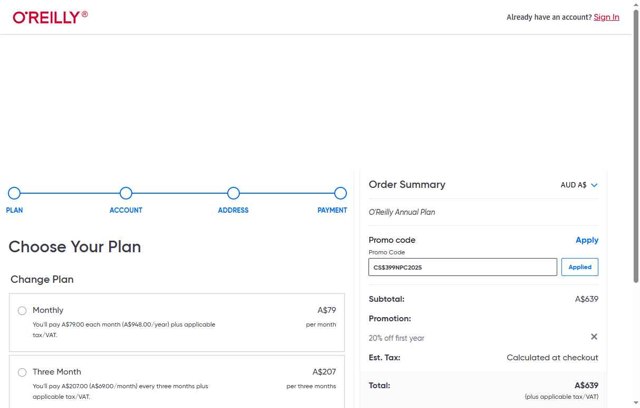Click 'Calculated at checkout' text
The height and width of the screenshot is (408, 640).
click(552, 357)
